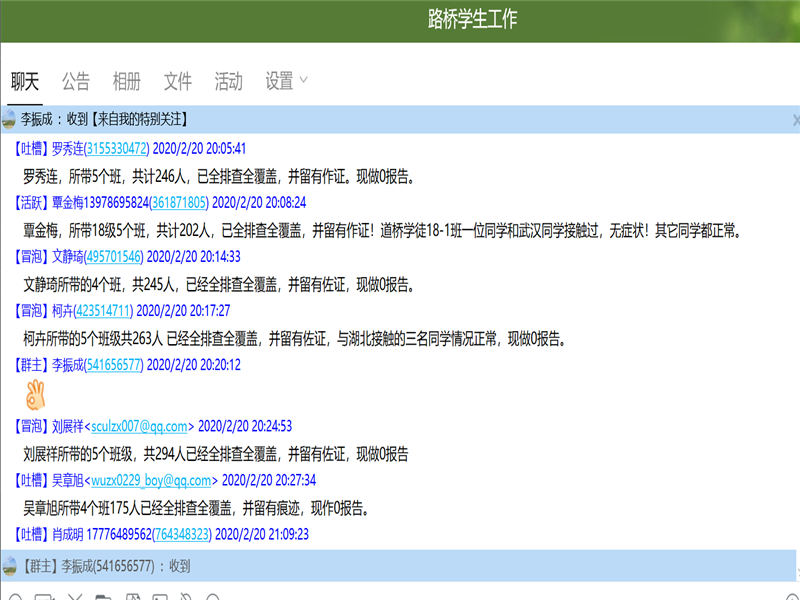This screenshot has width=800, height=600.
Task: Click the OK hand emoji in chat
Action: (36, 394)
